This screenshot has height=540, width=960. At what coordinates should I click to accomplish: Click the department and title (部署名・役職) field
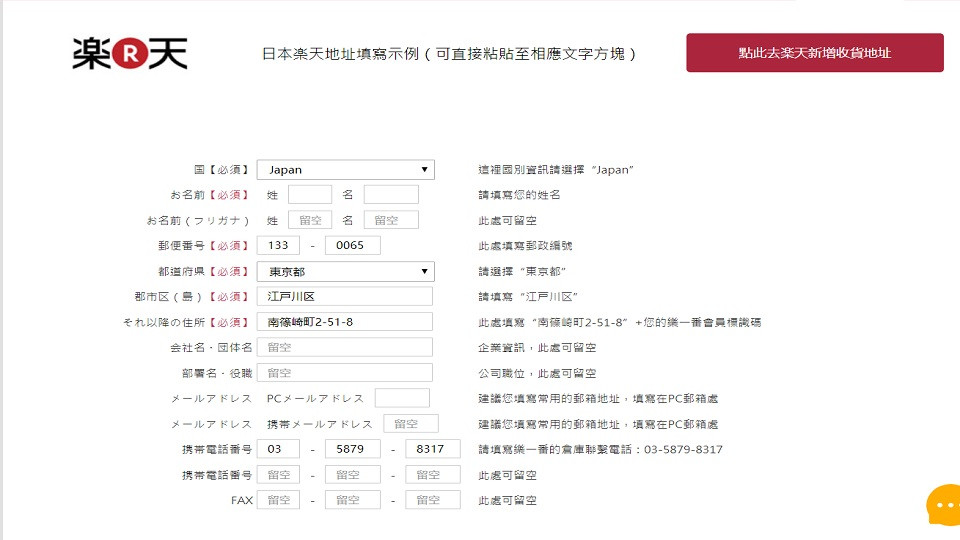click(345, 373)
